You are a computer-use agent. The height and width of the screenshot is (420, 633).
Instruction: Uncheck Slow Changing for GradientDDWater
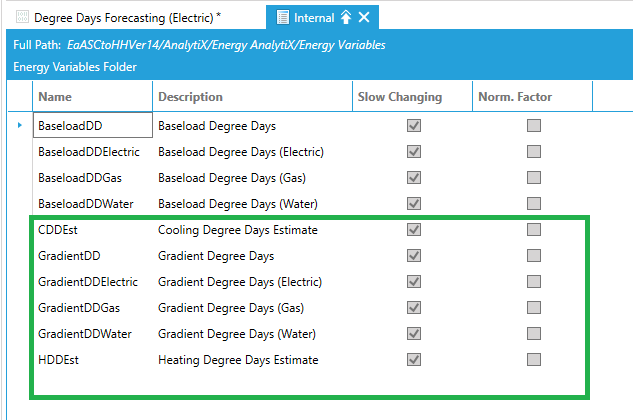point(413,334)
